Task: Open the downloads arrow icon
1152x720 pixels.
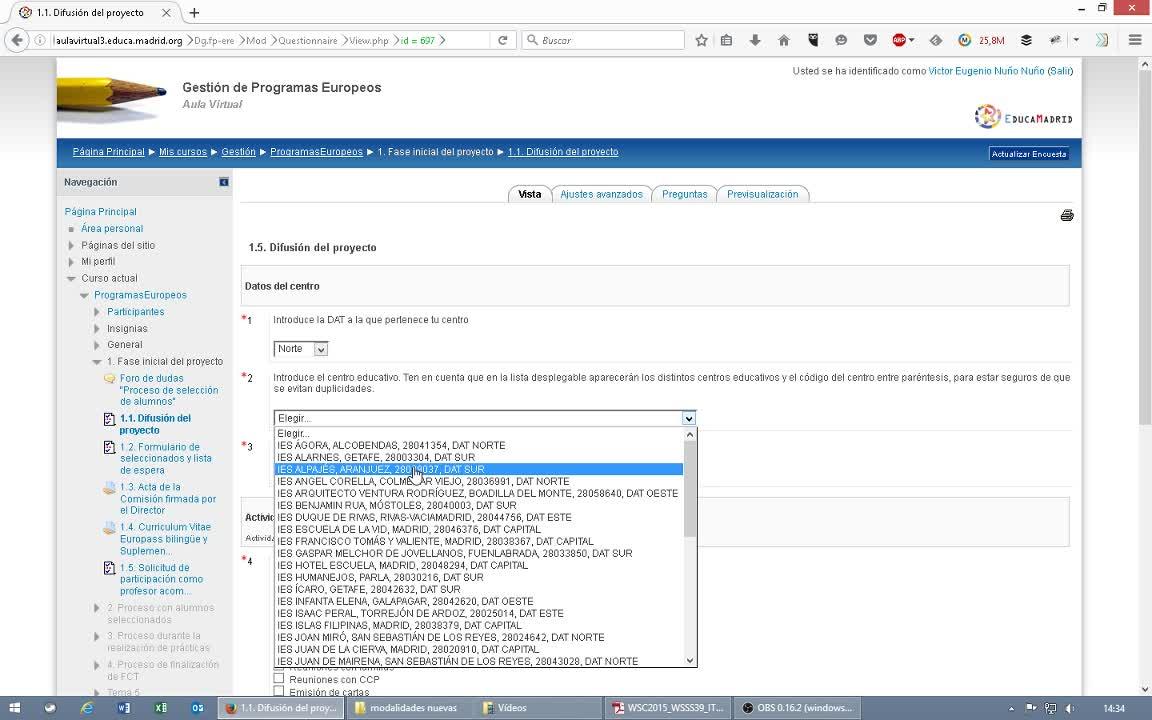Action: 755,40
